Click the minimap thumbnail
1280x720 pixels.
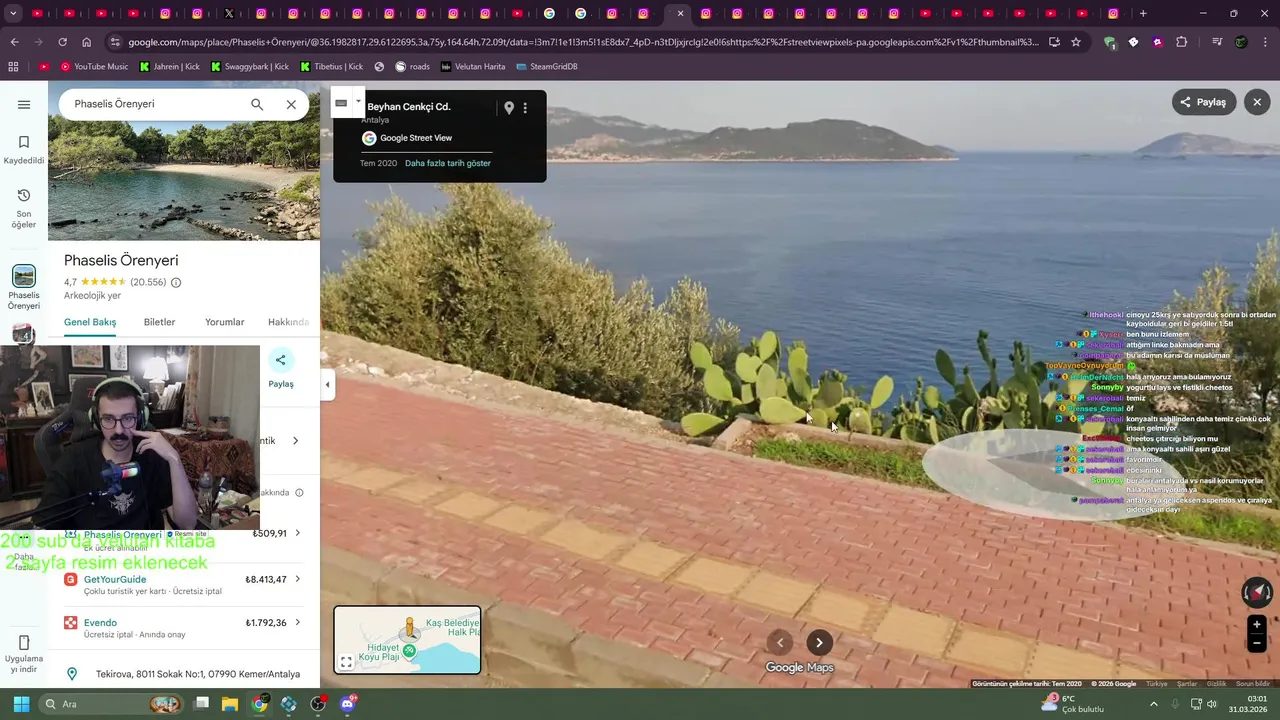(407, 640)
